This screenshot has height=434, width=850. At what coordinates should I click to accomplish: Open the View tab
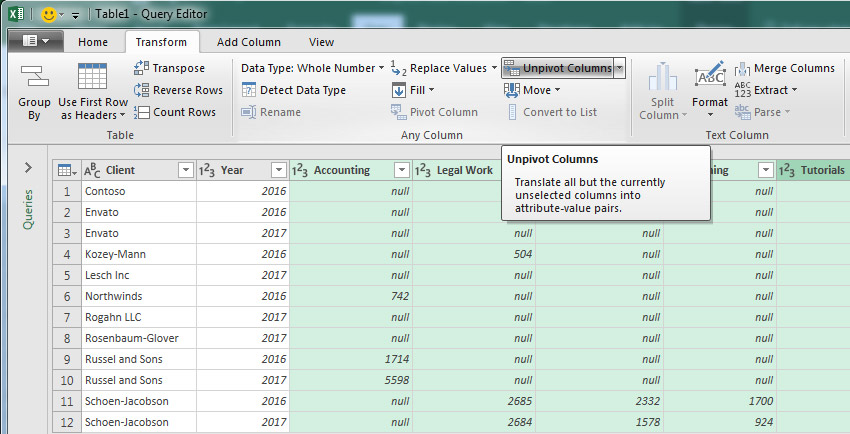(321, 42)
